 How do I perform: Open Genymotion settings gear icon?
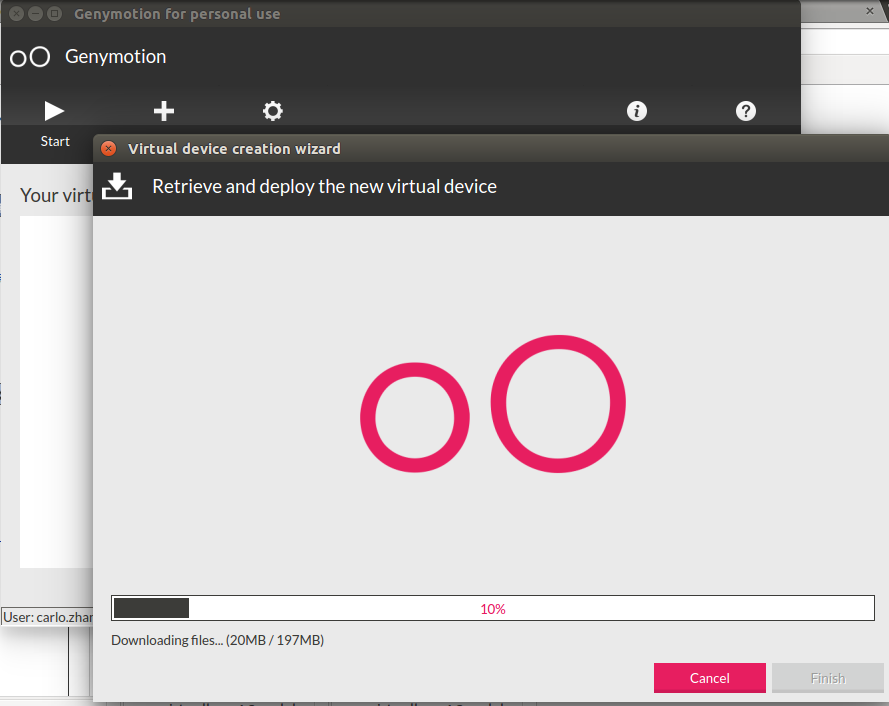pos(273,111)
